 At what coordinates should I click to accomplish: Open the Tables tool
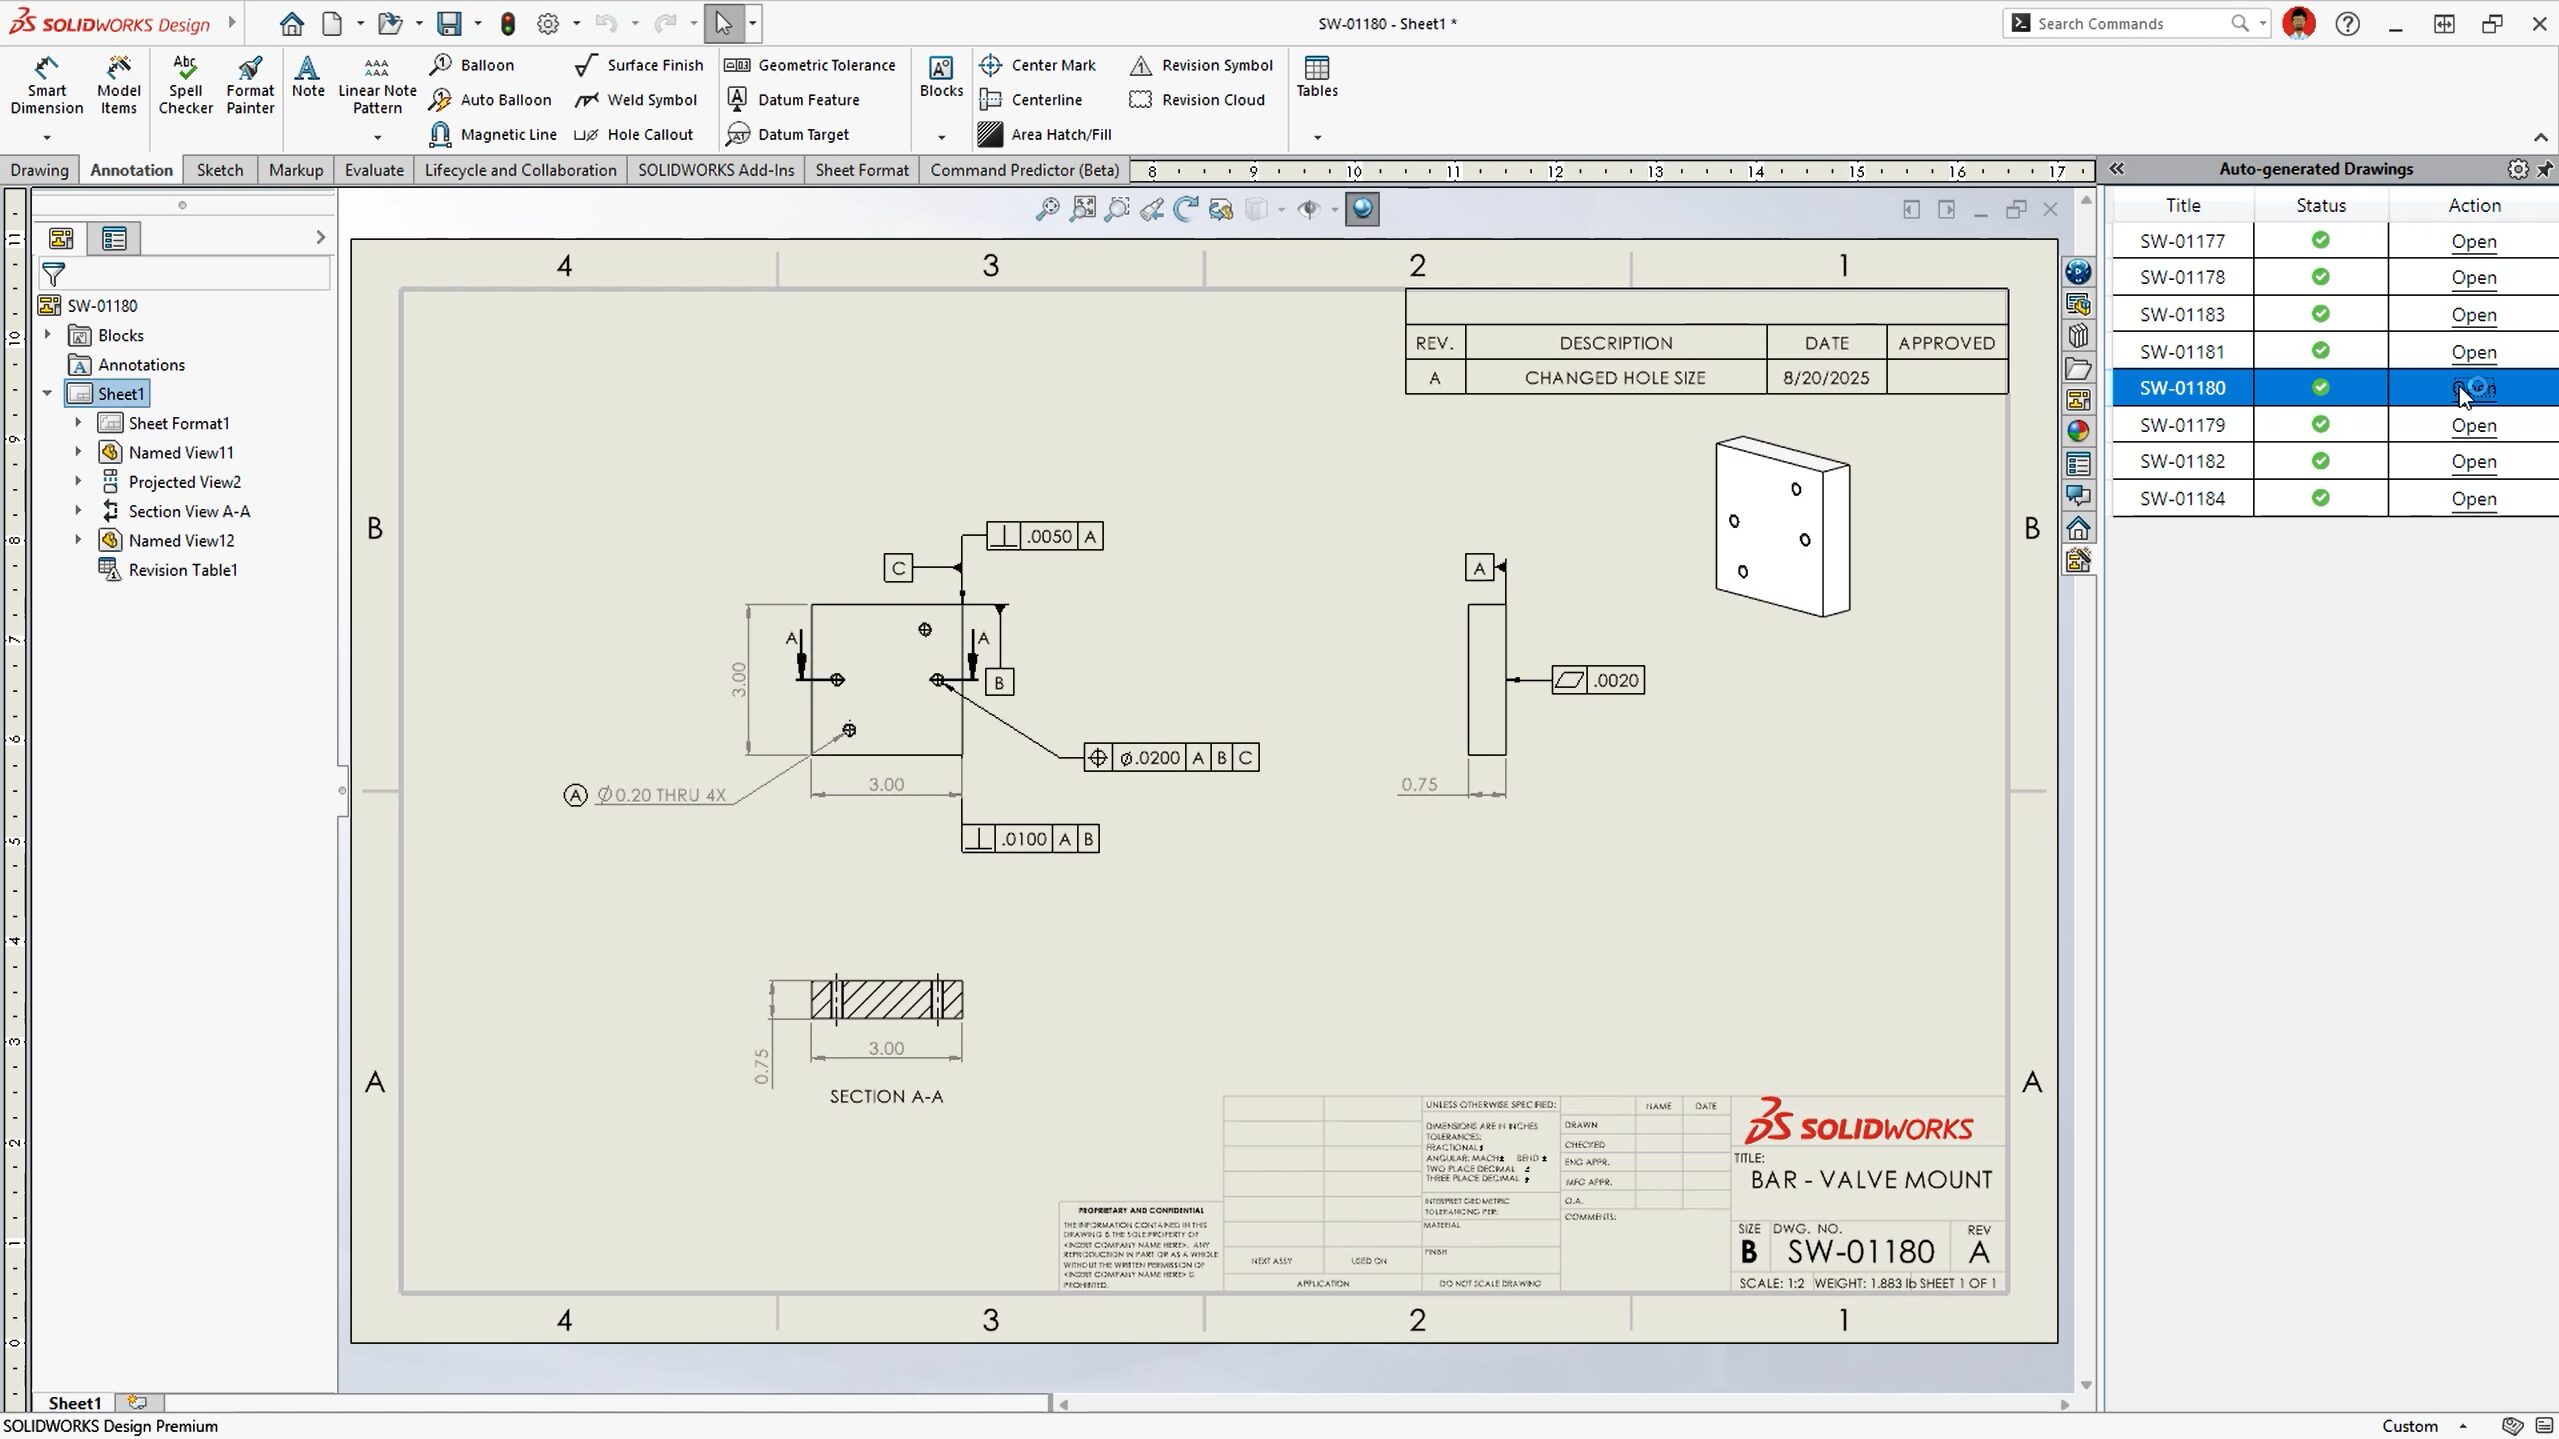click(1315, 78)
